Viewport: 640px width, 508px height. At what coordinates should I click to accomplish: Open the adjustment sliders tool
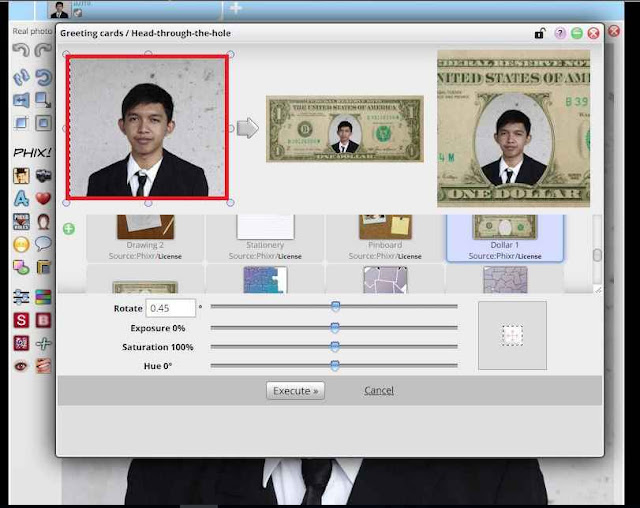(21, 297)
